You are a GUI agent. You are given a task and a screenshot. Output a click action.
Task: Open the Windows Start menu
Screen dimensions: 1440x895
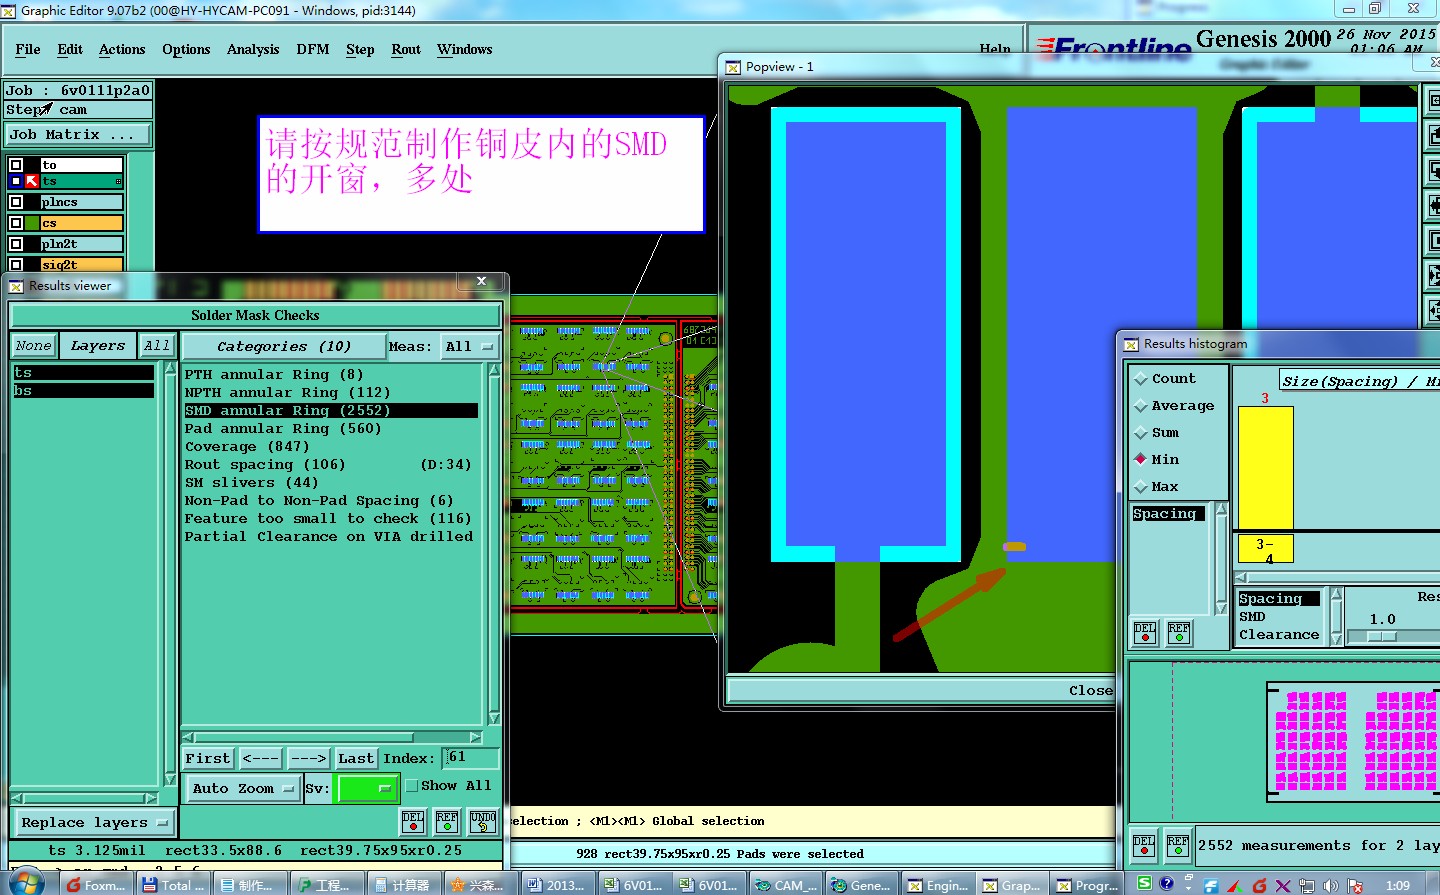pyautogui.click(x=26, y=884)
